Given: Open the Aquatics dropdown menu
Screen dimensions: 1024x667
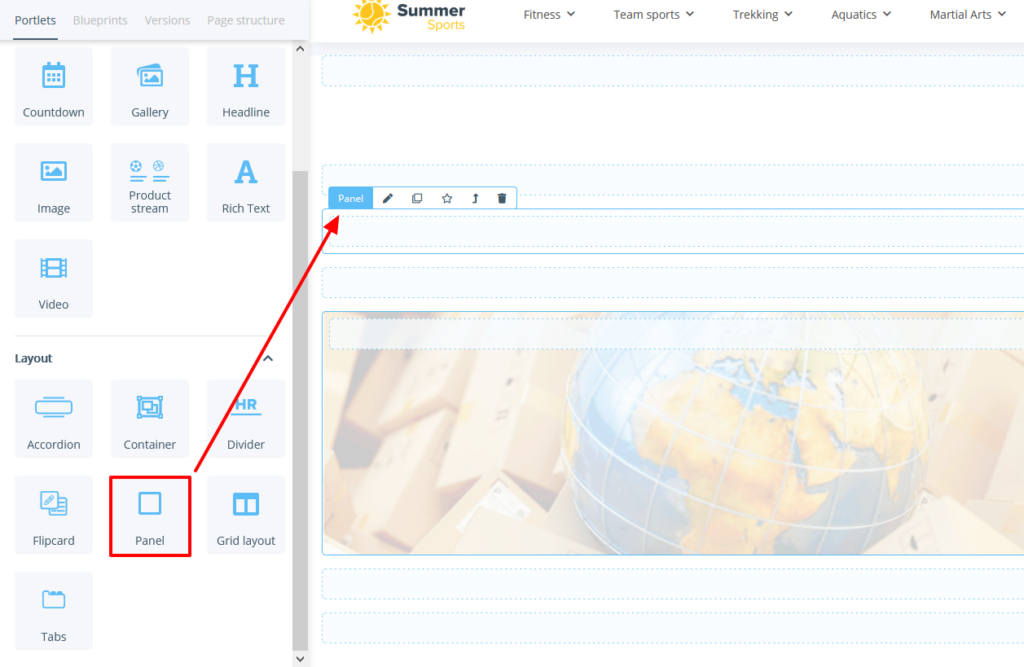Looking at the screenshot, I should [x=859, y=14].
